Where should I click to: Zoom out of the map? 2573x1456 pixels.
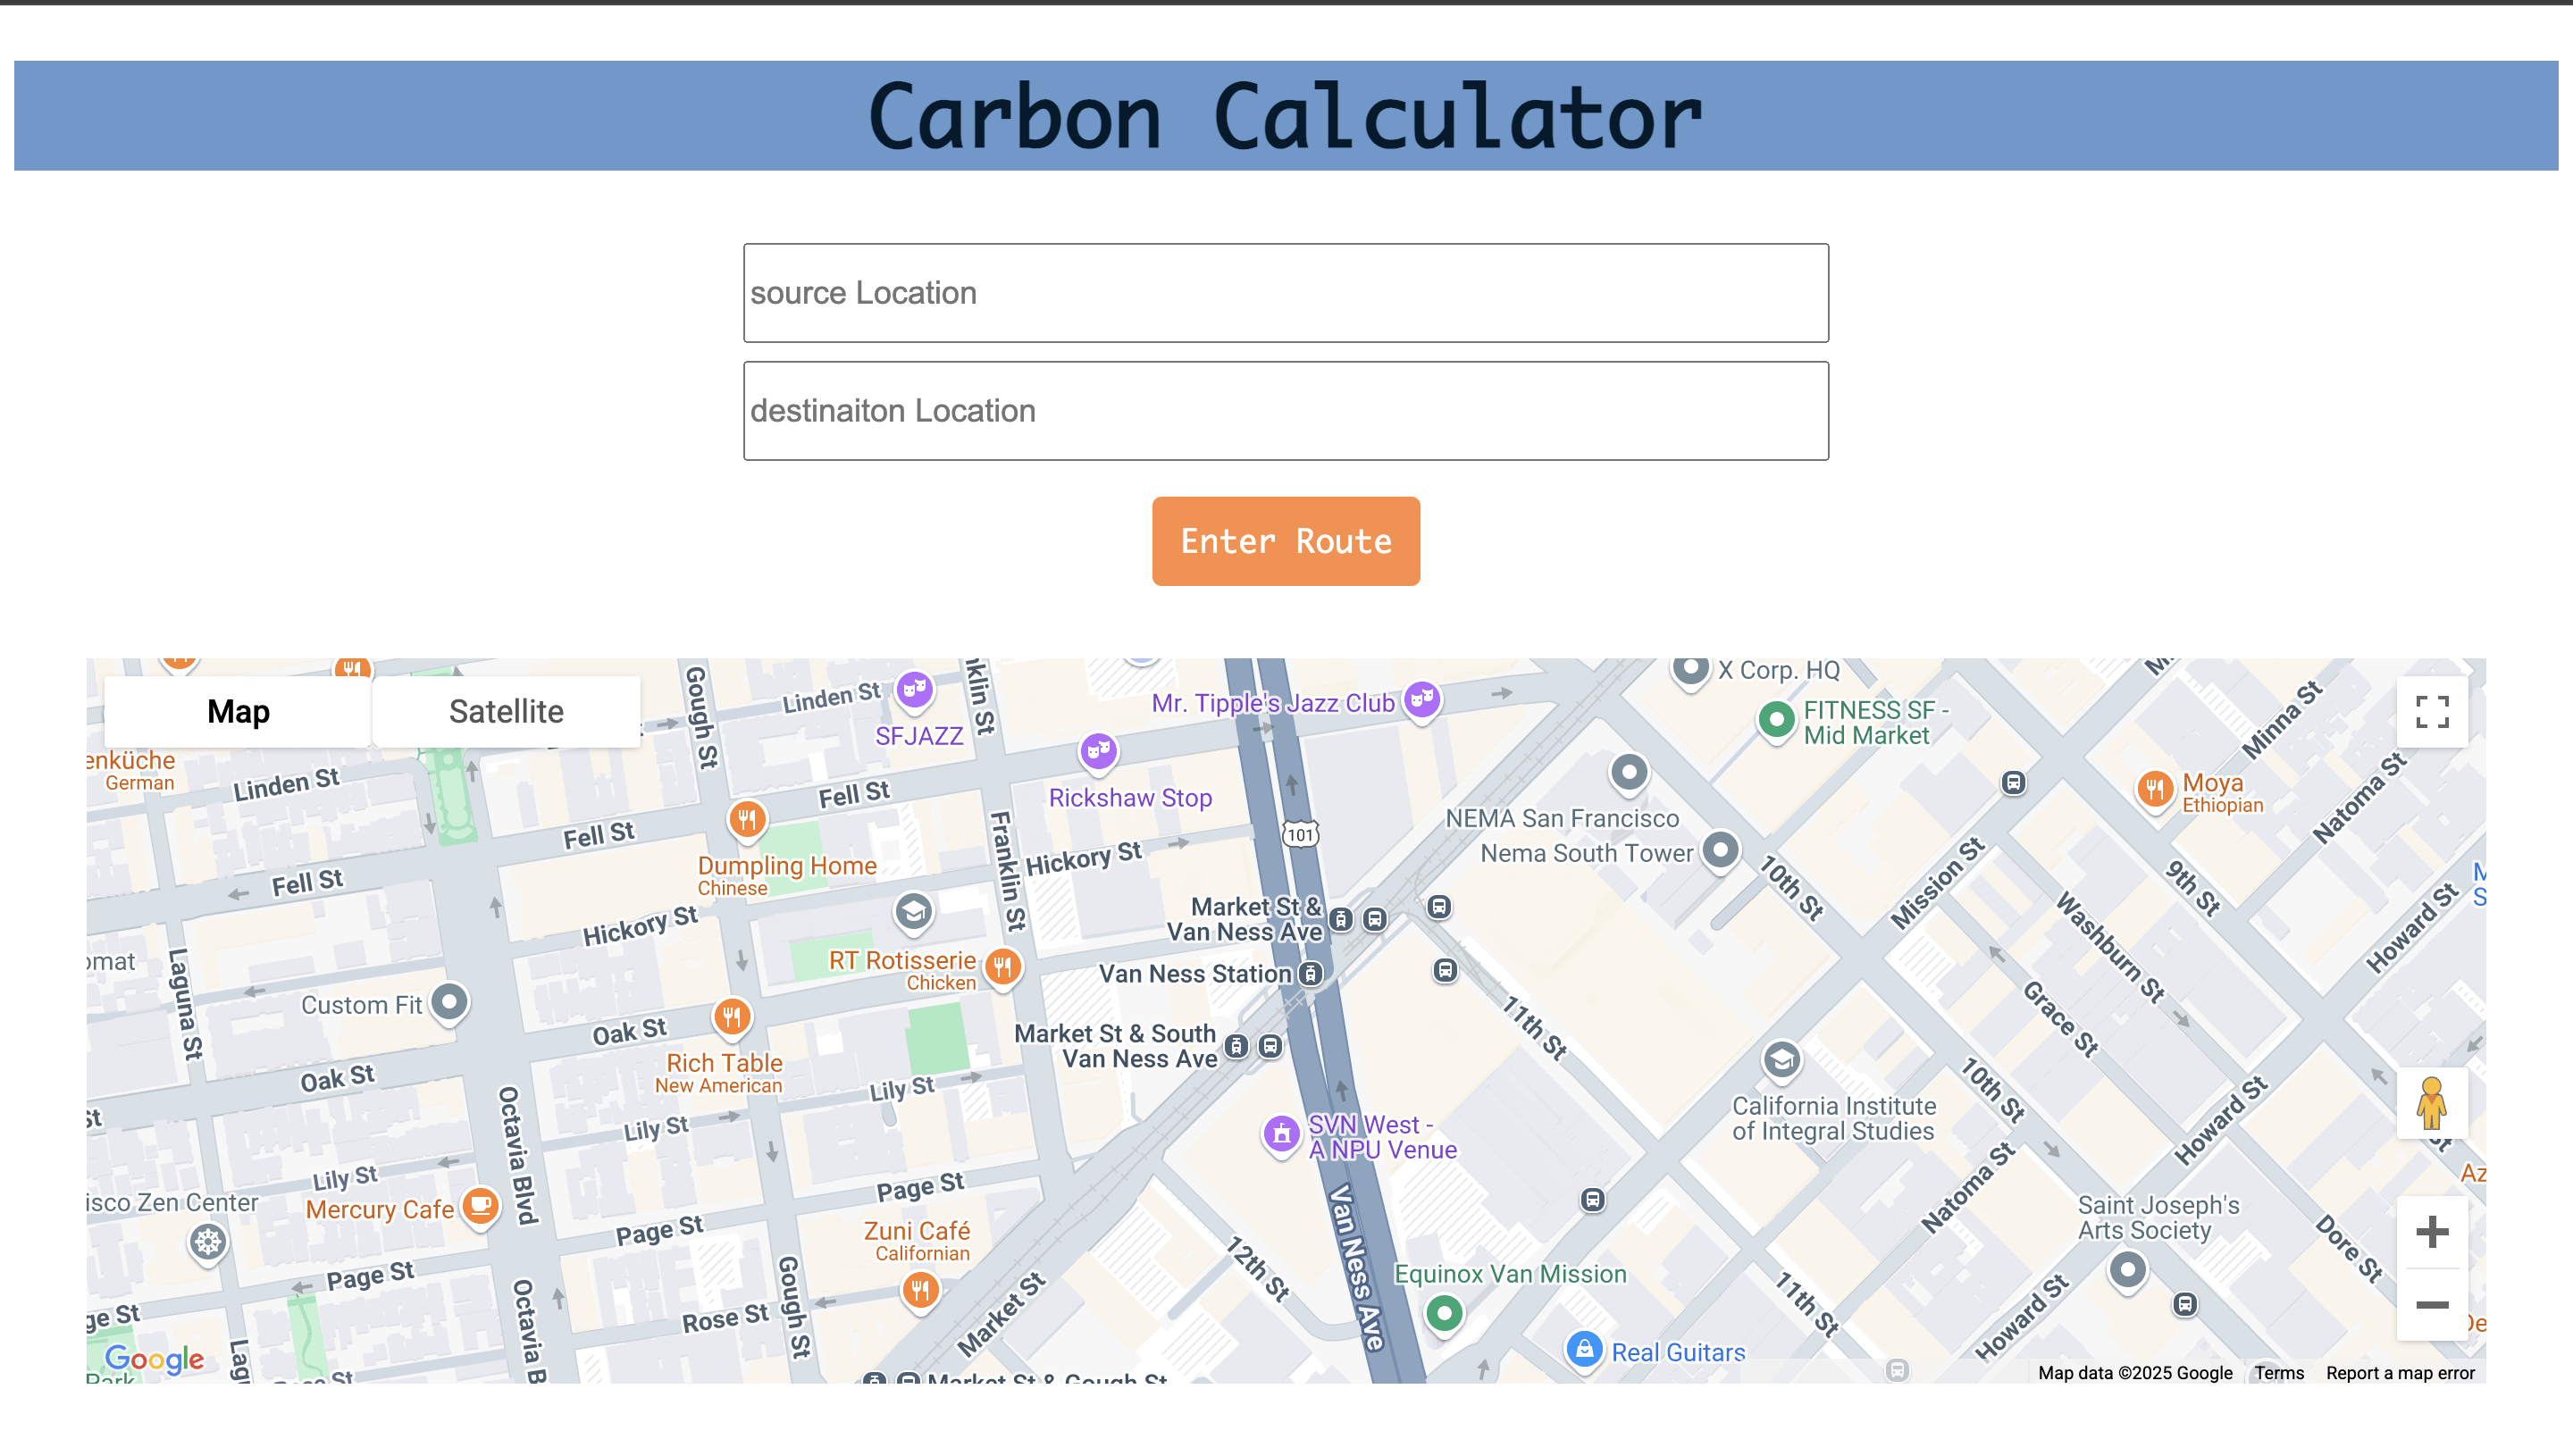[x=2431, y=1305]
